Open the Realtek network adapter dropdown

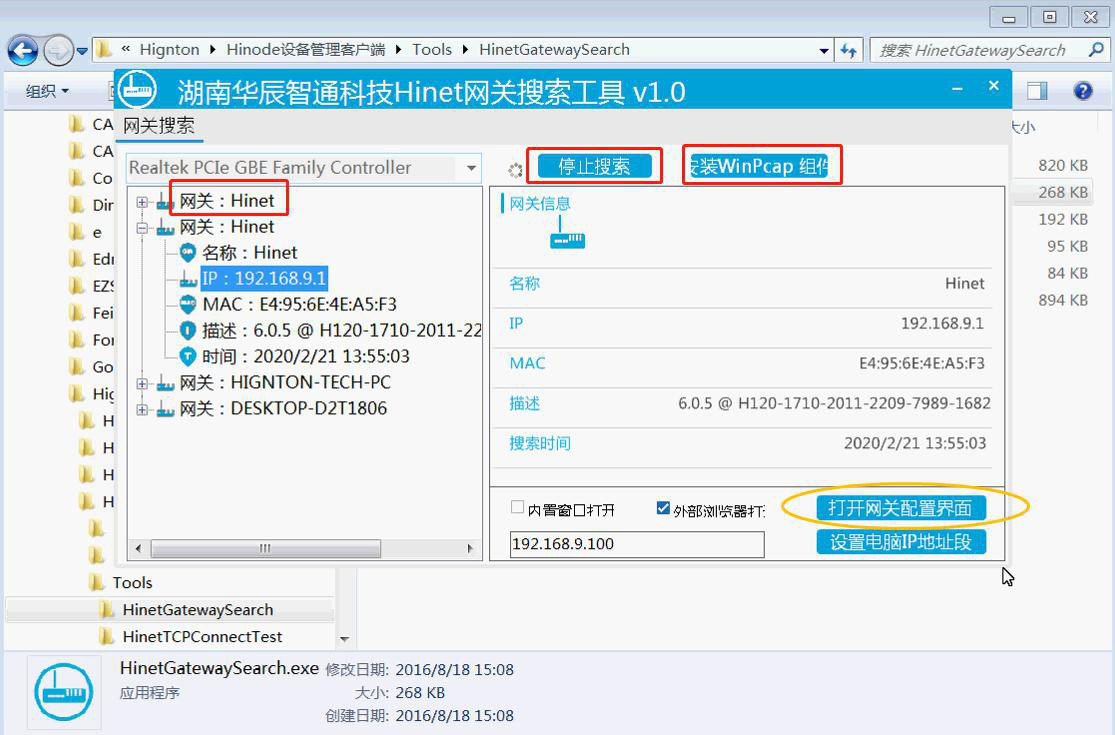(x=471, y=168)
